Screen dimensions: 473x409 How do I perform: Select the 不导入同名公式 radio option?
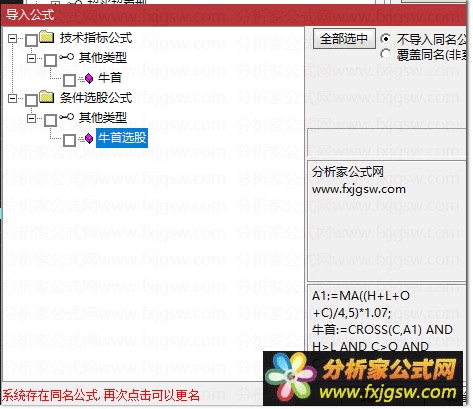pyautogui.click(x=386, y=39)
